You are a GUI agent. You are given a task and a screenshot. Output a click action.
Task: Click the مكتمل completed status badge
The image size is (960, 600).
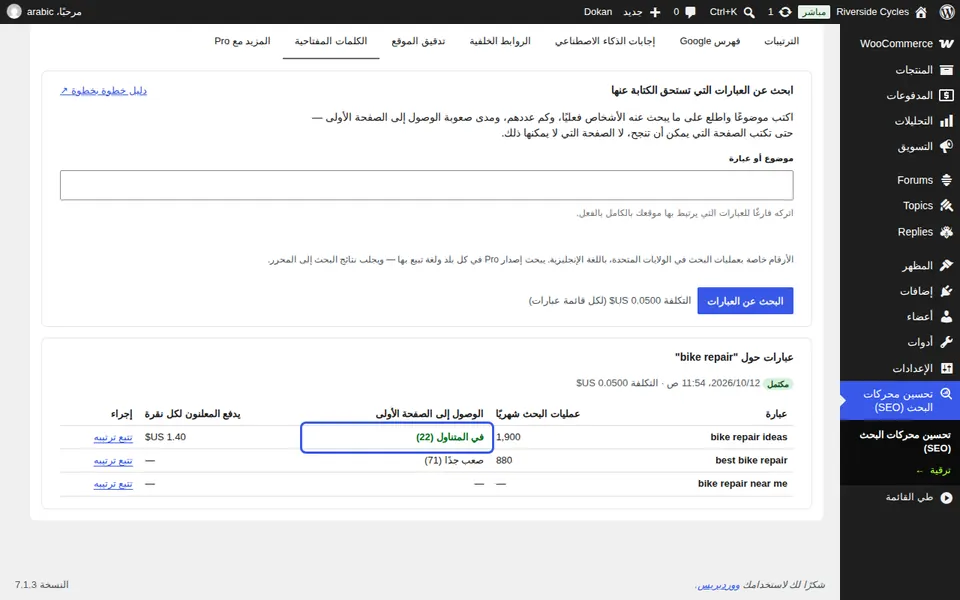(x=778, y=384)
